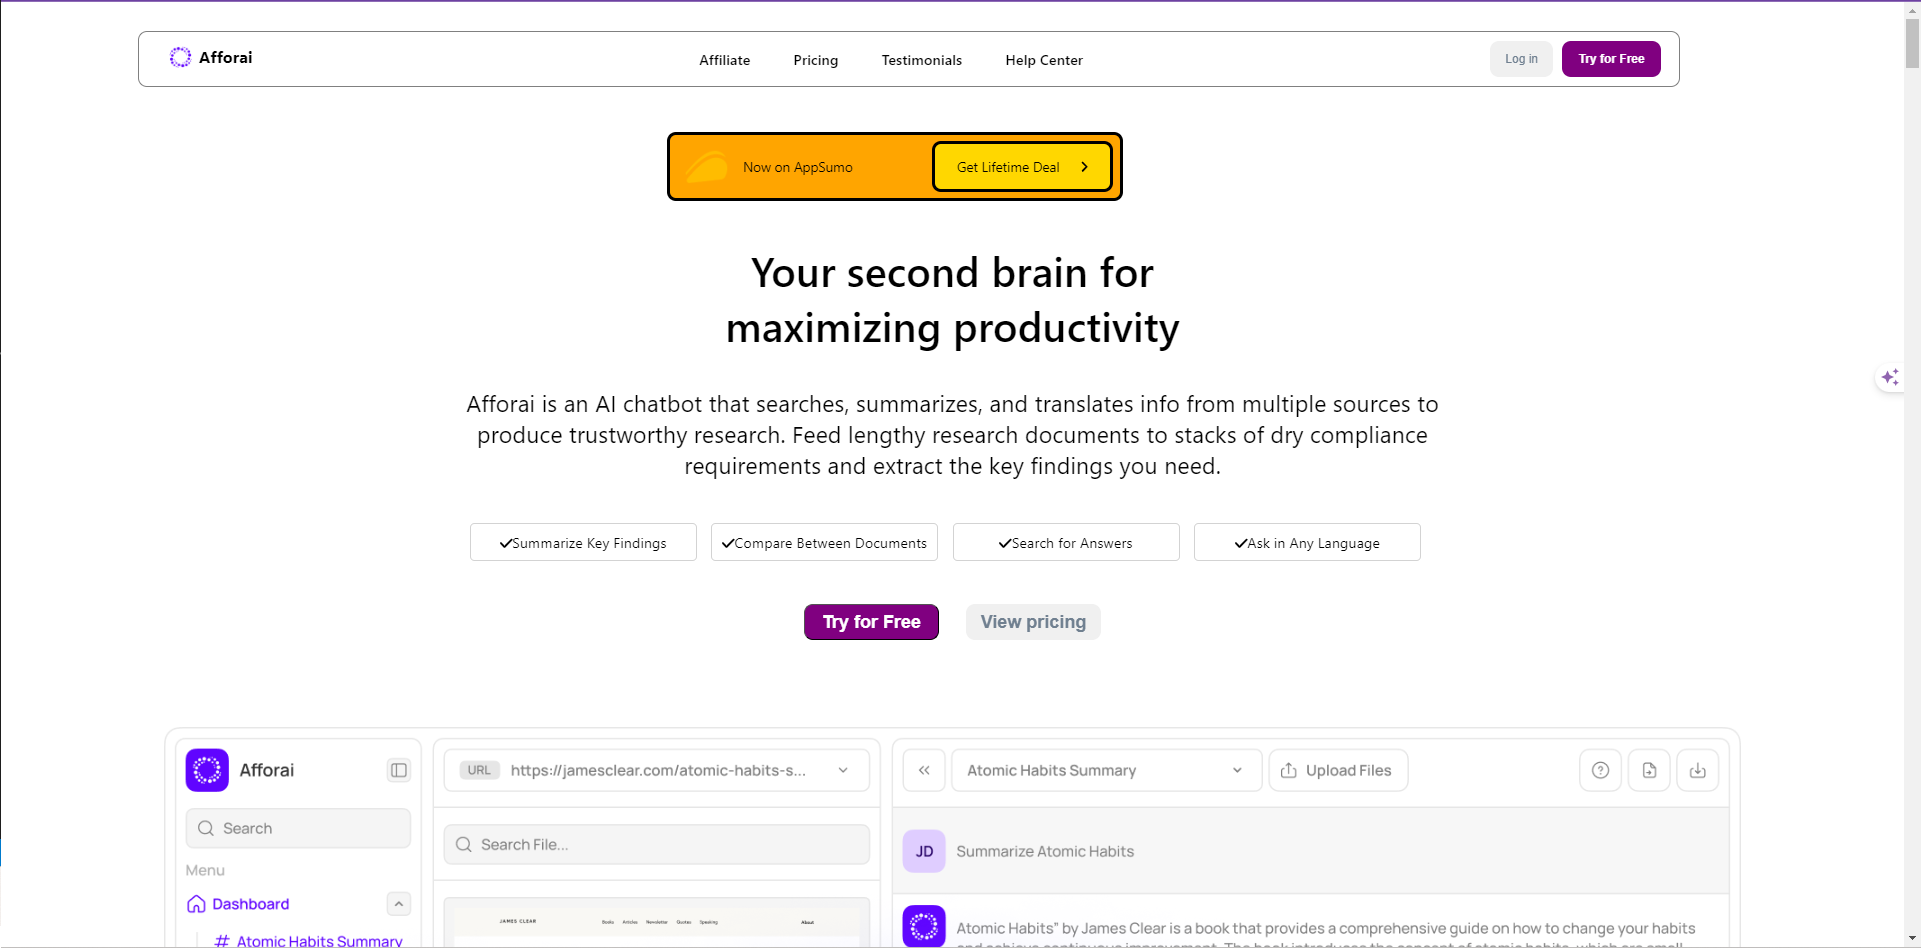1921x948 pixels.
Task: Click the AppSumo logo in the banner
Action: click(707, 166)
